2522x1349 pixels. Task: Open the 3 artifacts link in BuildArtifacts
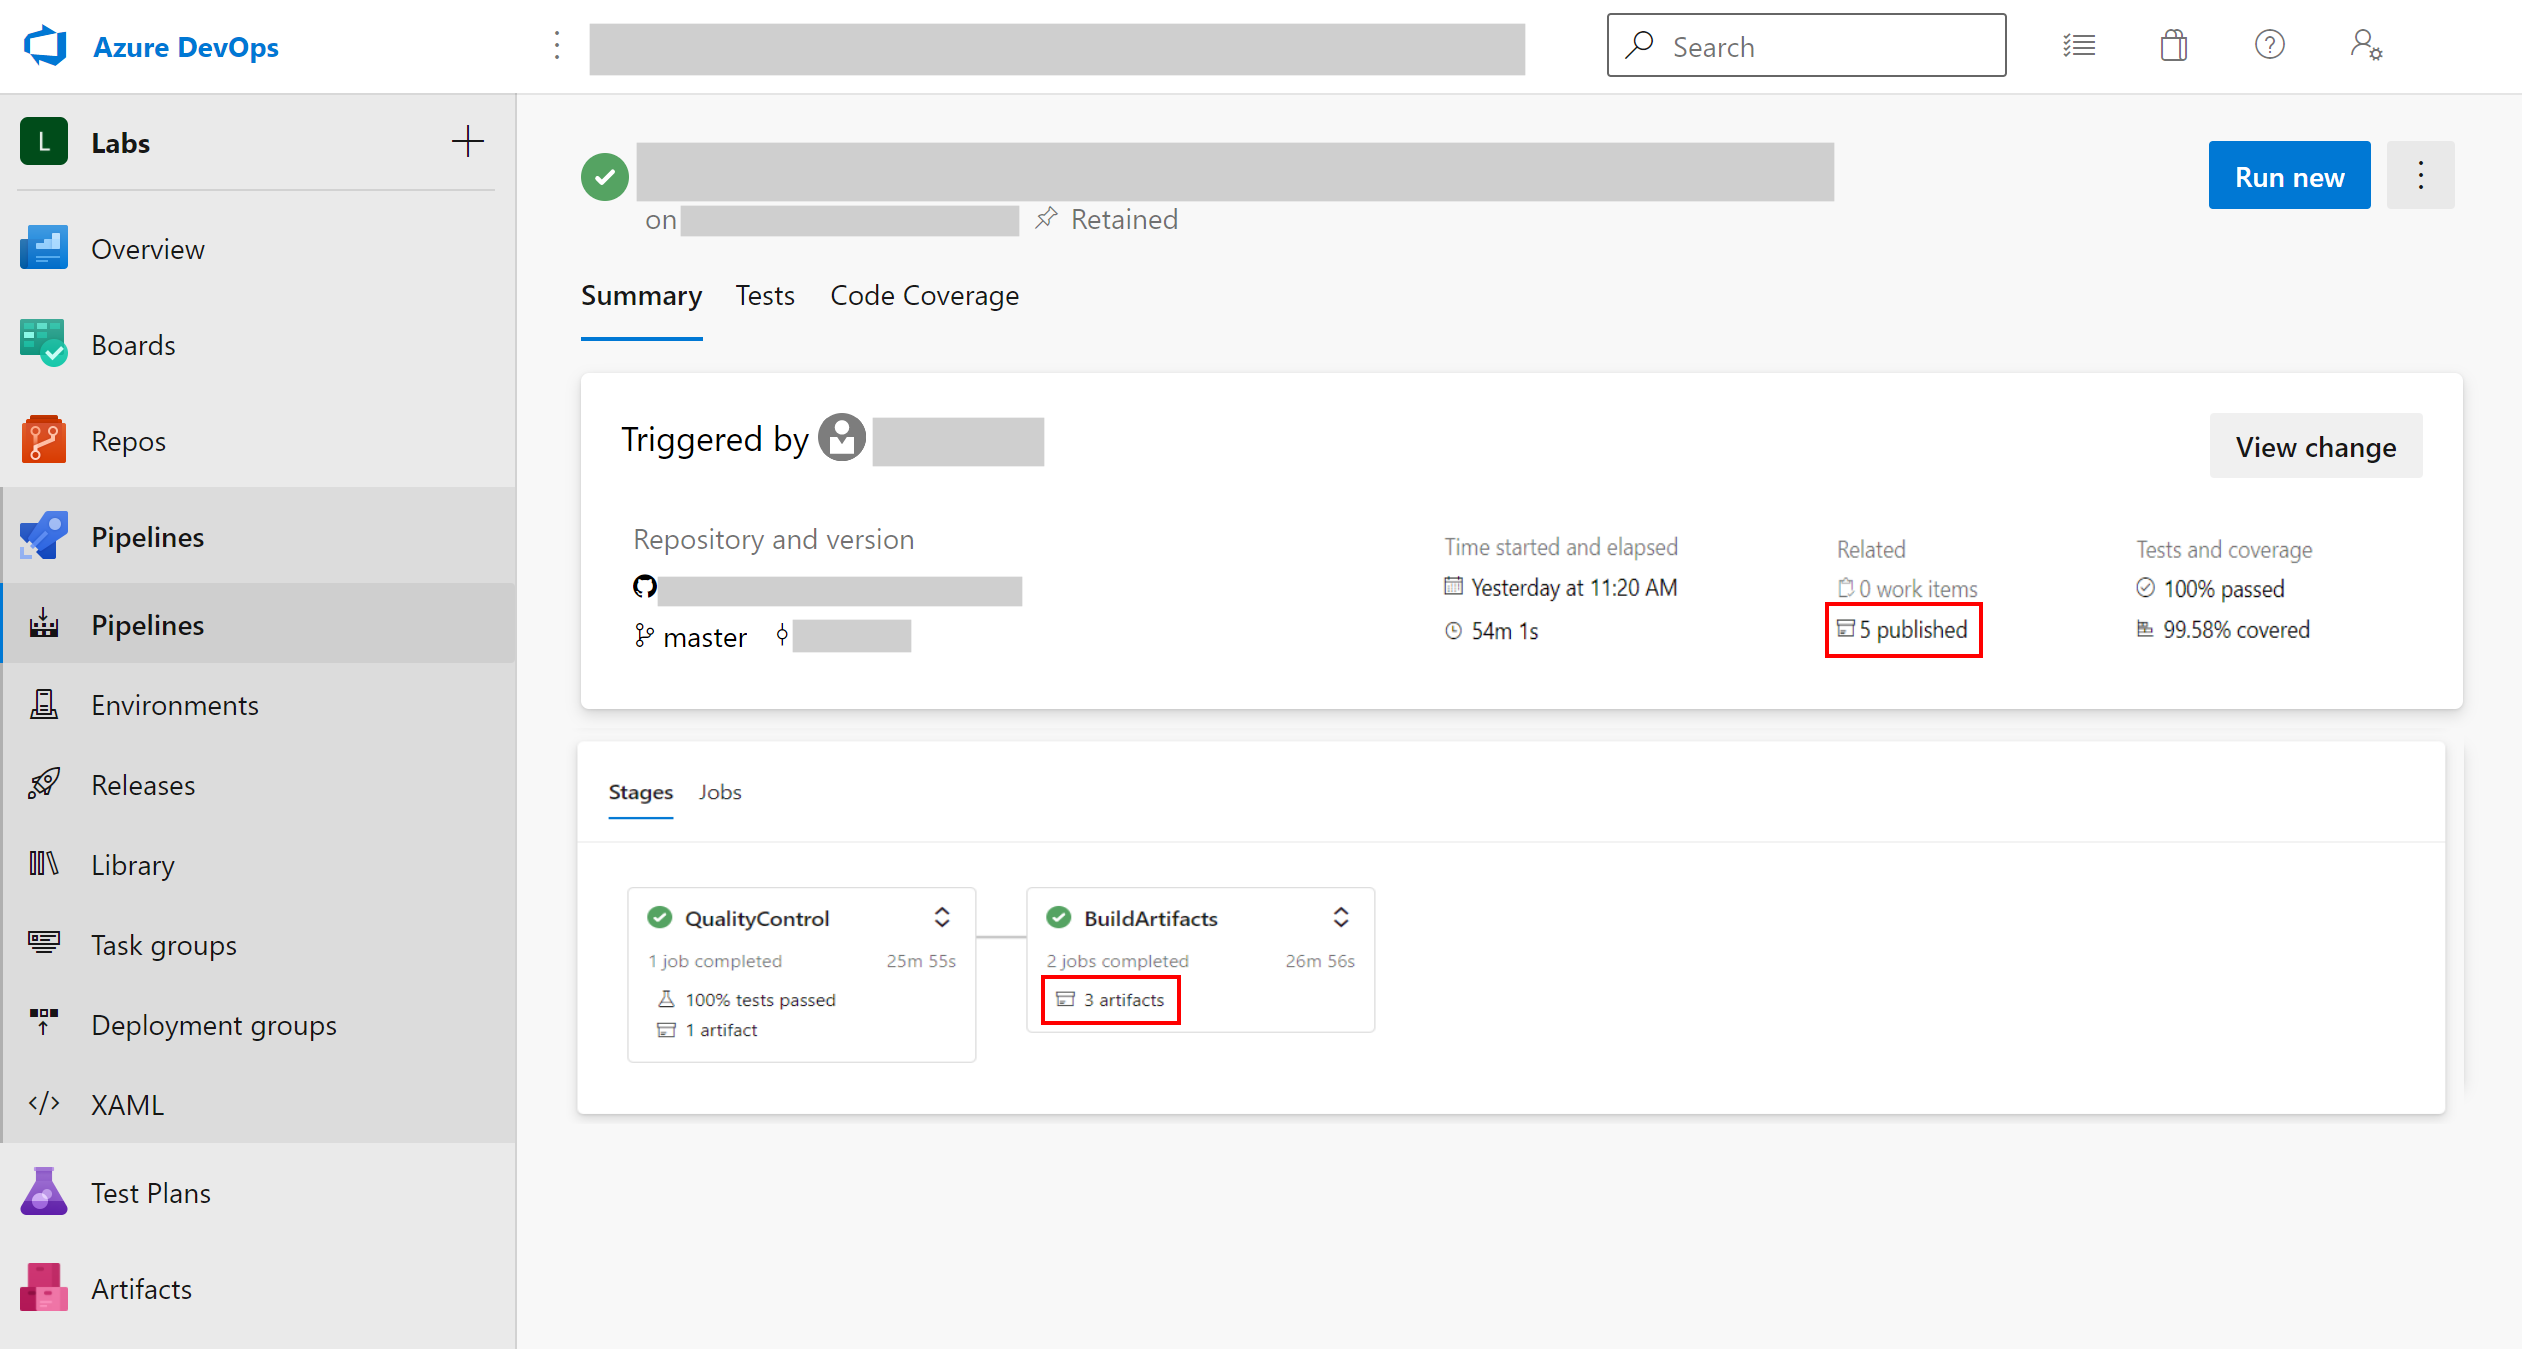(1111, 1000)
